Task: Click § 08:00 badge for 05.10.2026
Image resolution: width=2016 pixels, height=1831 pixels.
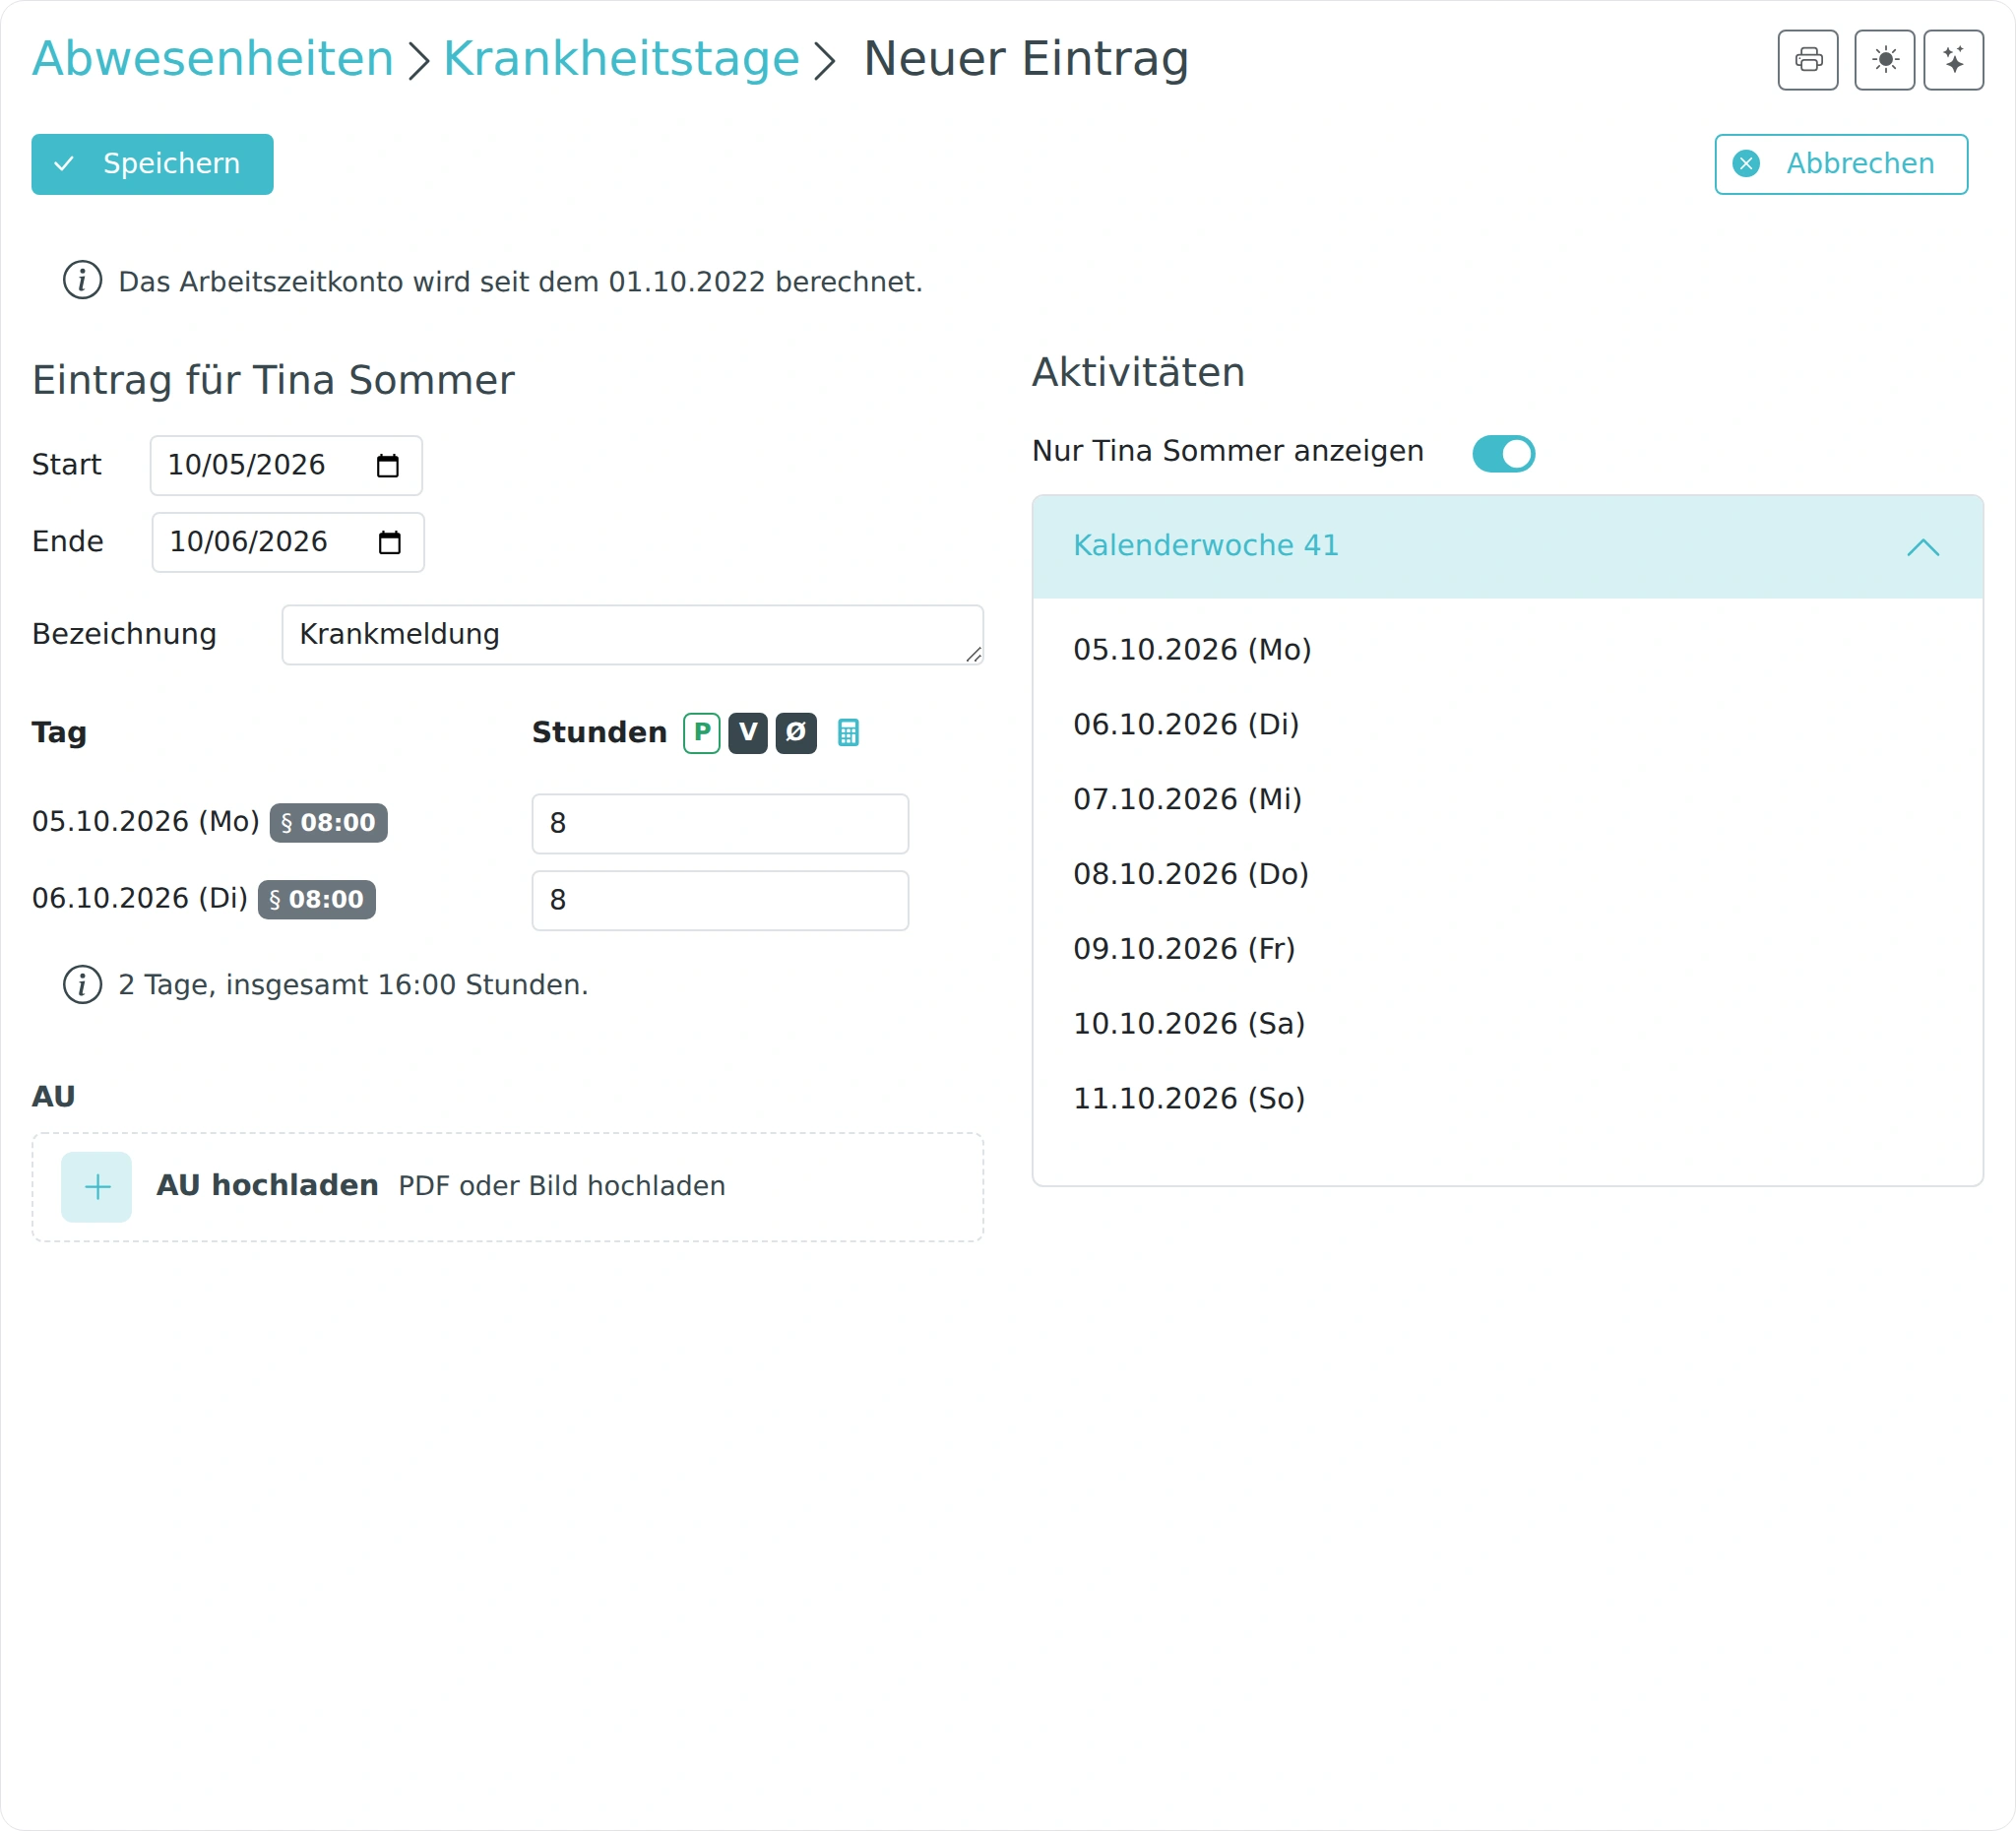Action: [328, 823]
